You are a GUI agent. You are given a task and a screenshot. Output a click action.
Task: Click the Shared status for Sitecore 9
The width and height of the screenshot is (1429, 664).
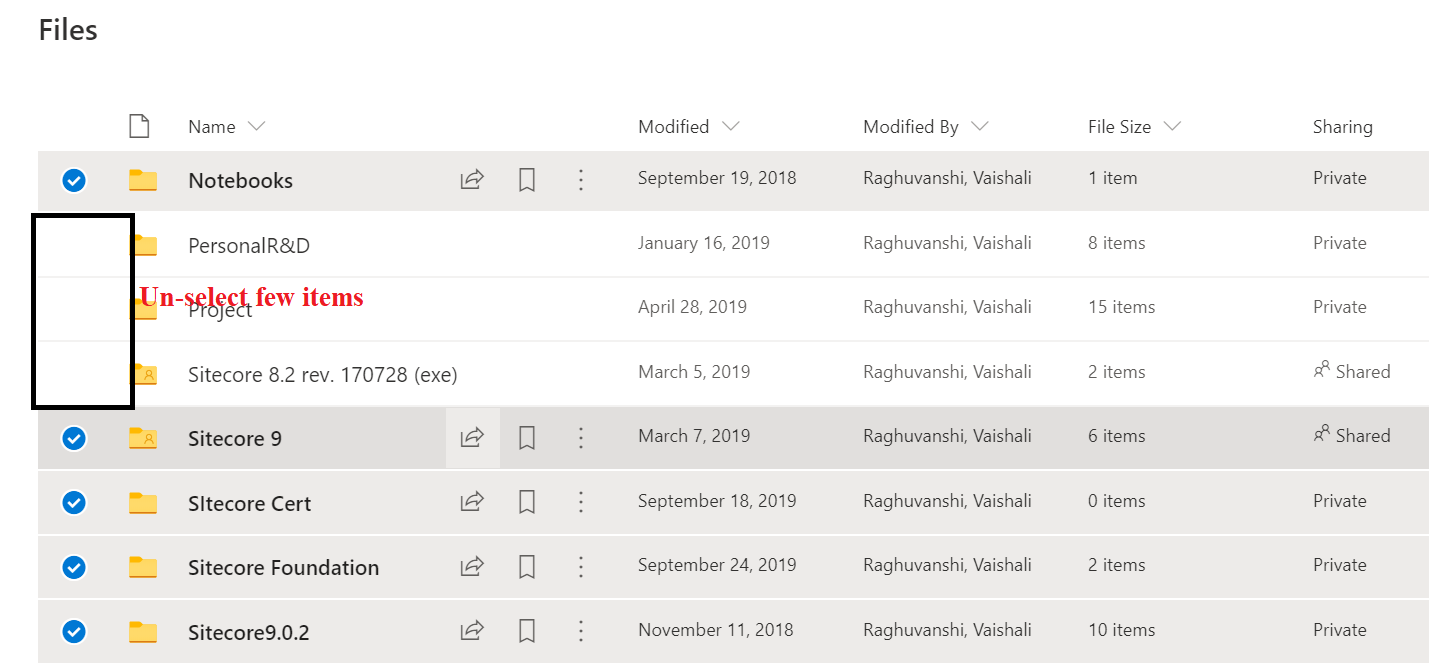pos(1352,435)
